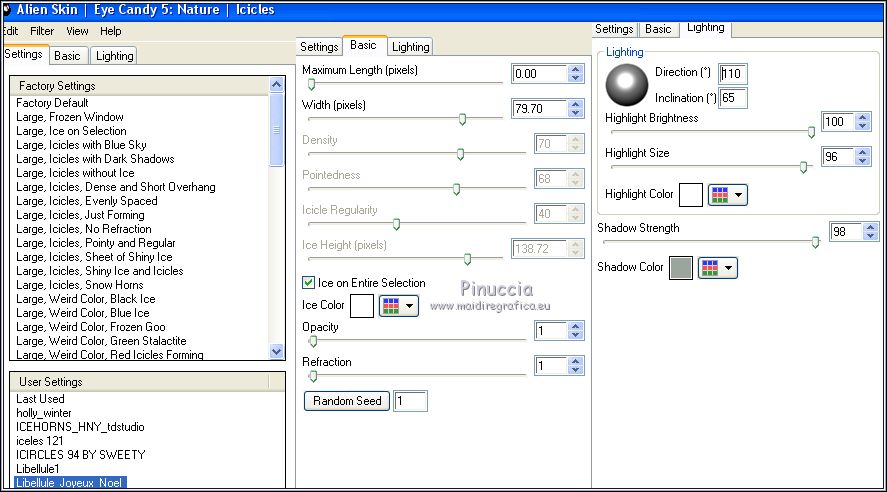Decrease Refraction with stepper down arrow
887x492 pixels.
[x=575, y=370]
